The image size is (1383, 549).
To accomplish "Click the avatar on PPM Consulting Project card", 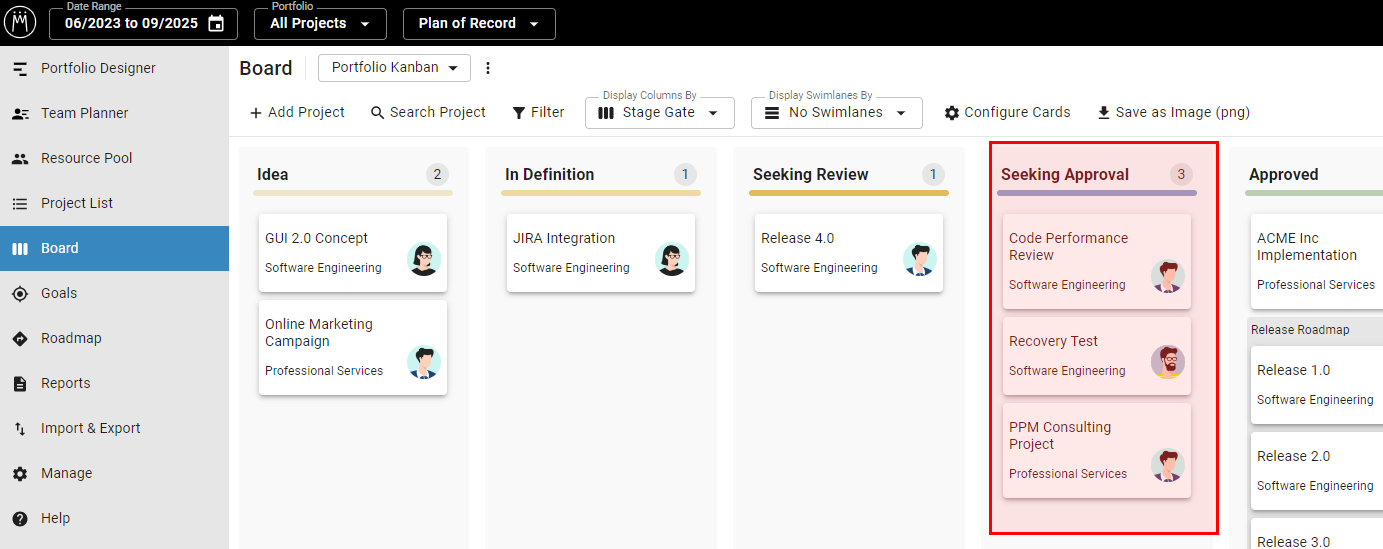I will pos(1168,465).
